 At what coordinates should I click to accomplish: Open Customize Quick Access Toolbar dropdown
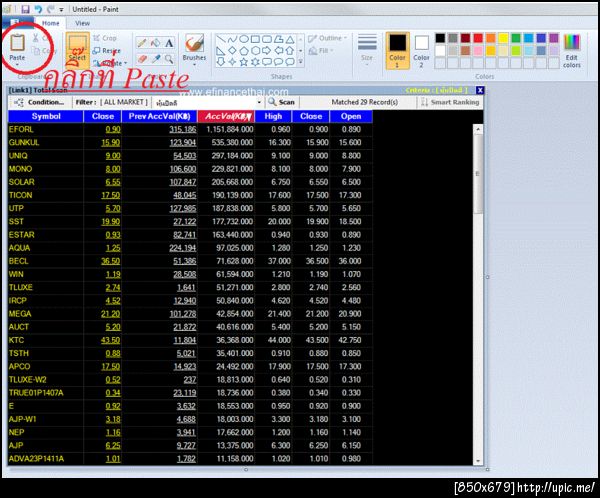pyautogui.click(x=61, y=9)
